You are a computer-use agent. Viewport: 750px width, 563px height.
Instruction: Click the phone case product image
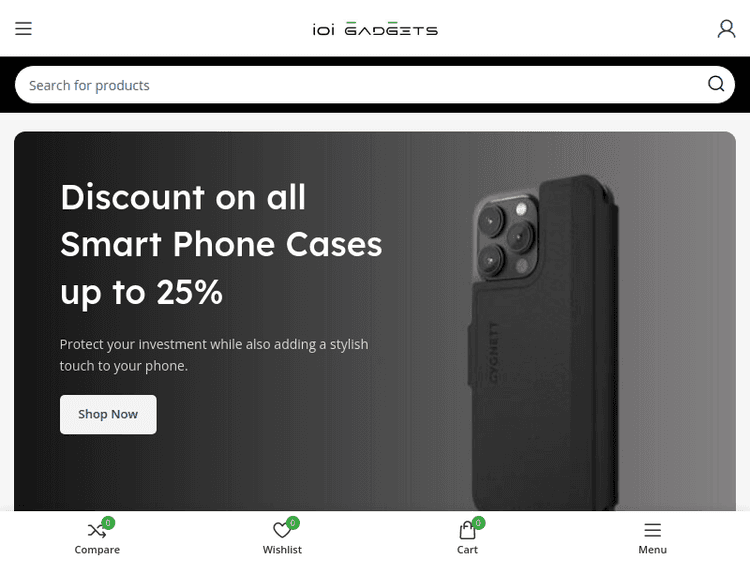pyautogui.click(x=543, y=342)
